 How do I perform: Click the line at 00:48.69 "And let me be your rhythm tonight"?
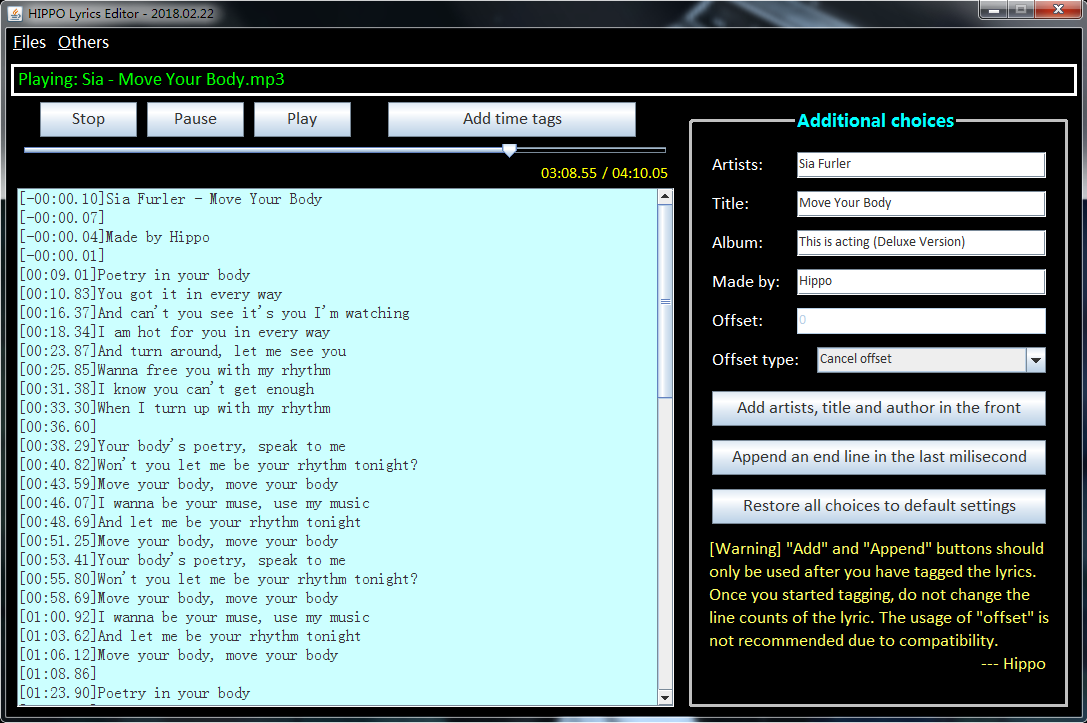(190, 522)
